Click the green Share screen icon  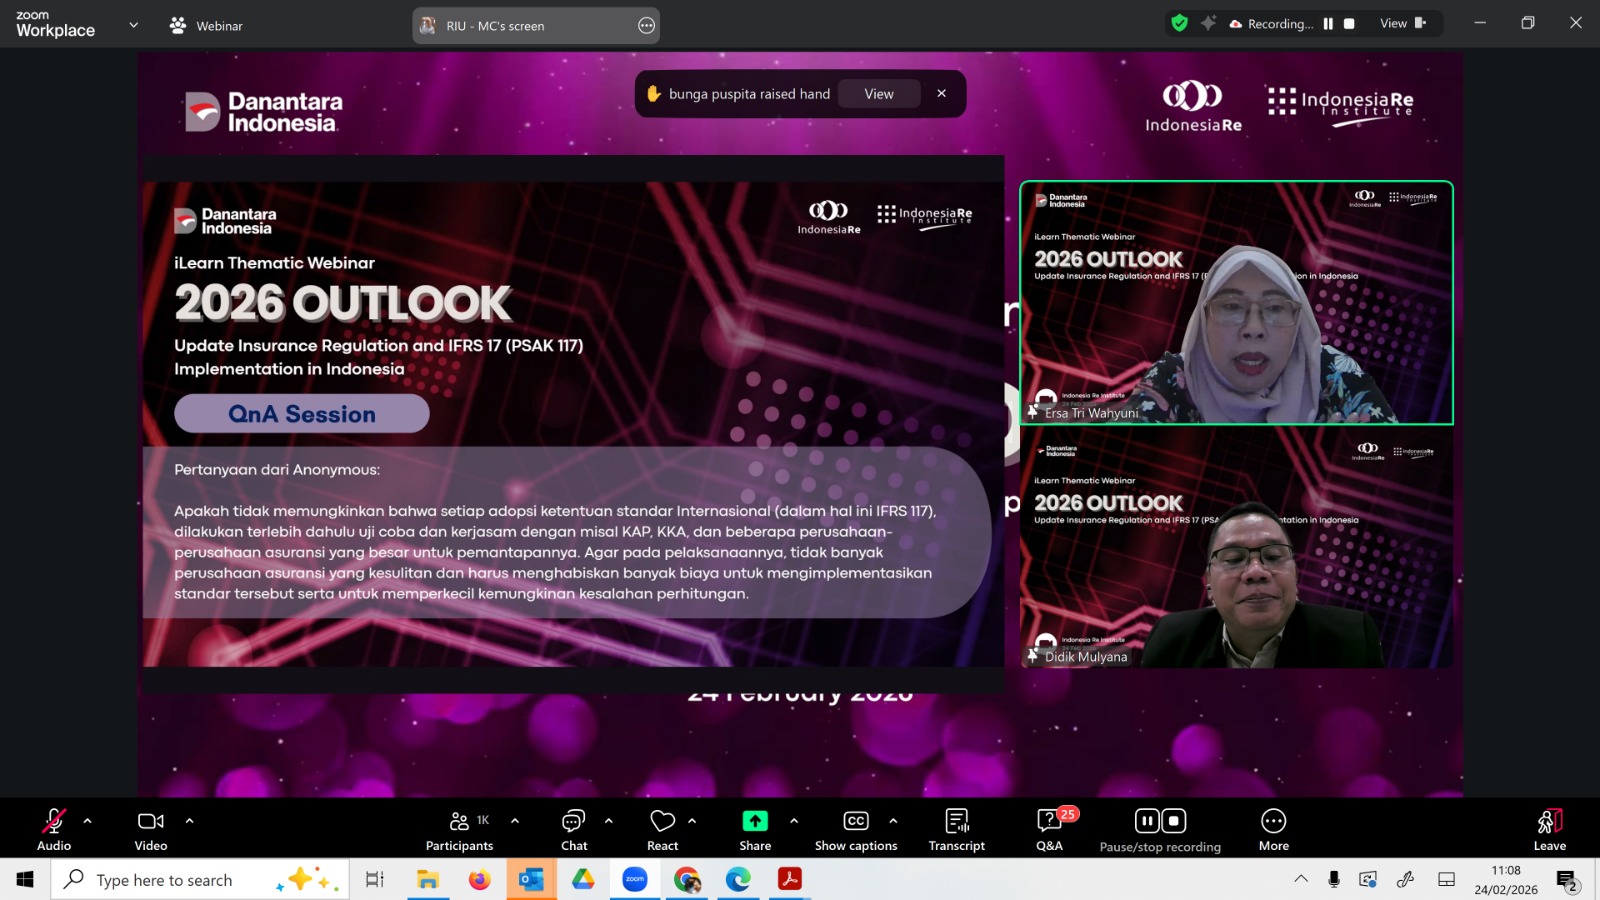point(755,821)
